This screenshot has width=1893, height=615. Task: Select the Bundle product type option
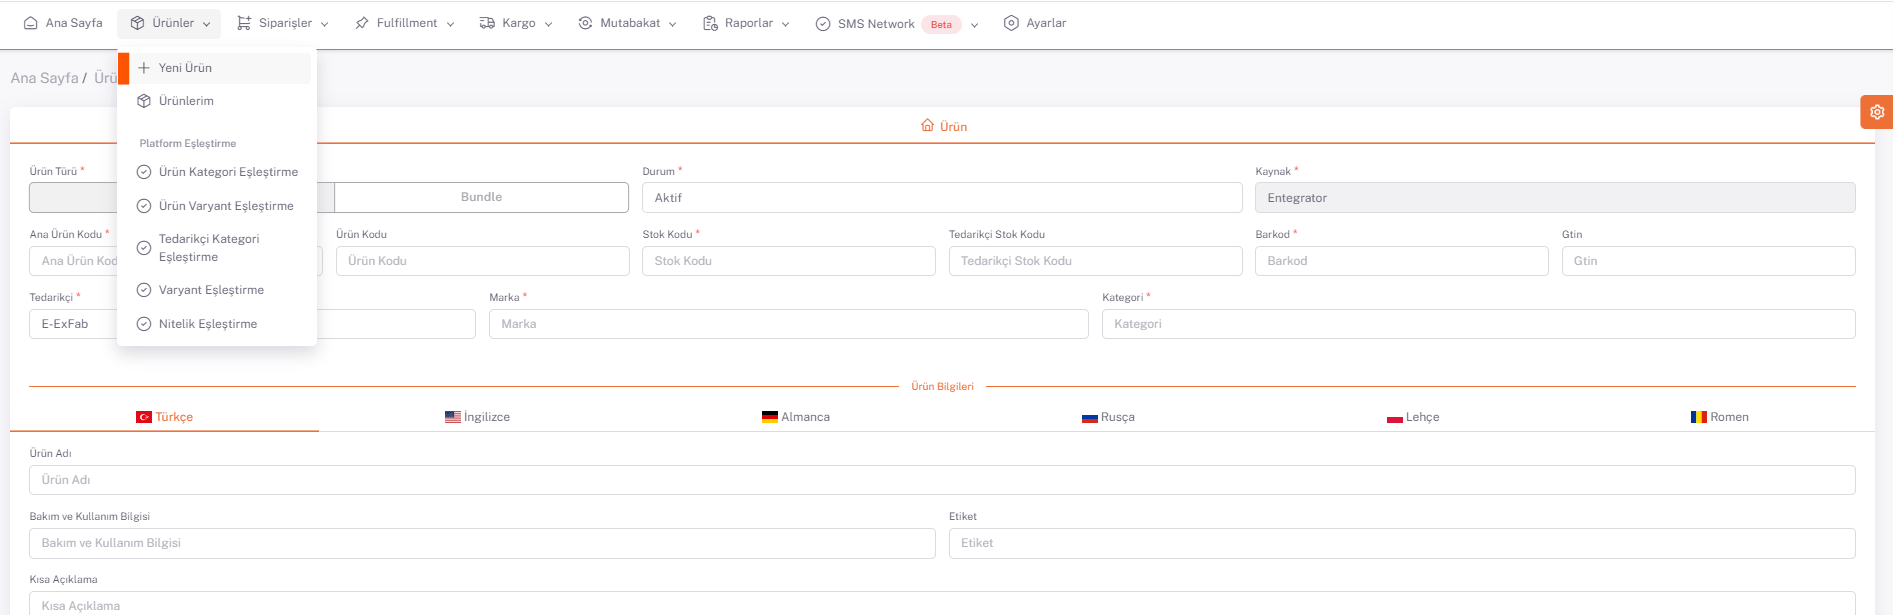[x=481, y=197]
